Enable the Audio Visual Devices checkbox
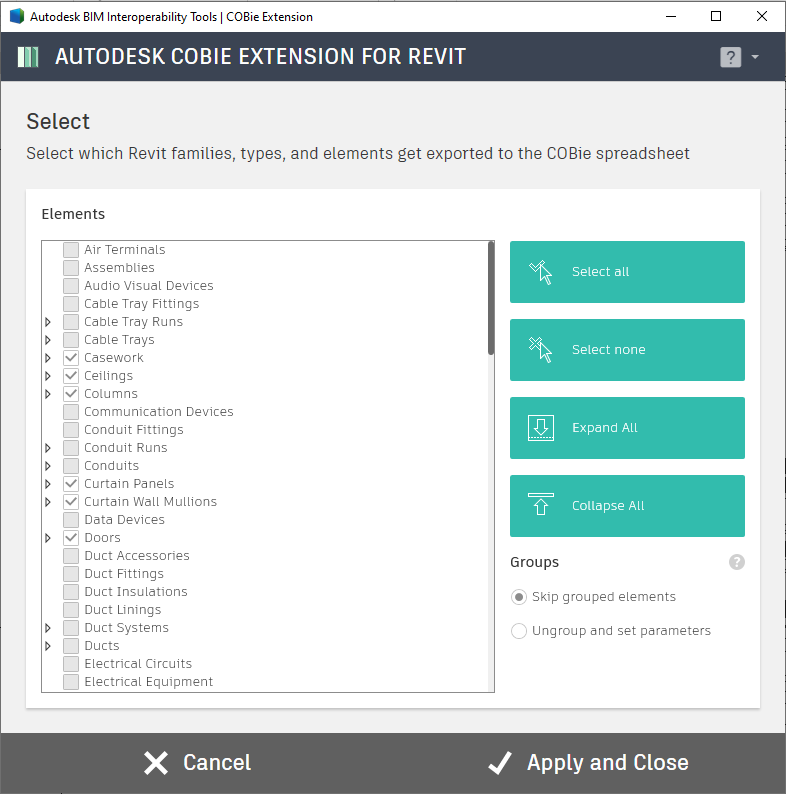 [x=71, y=286]
